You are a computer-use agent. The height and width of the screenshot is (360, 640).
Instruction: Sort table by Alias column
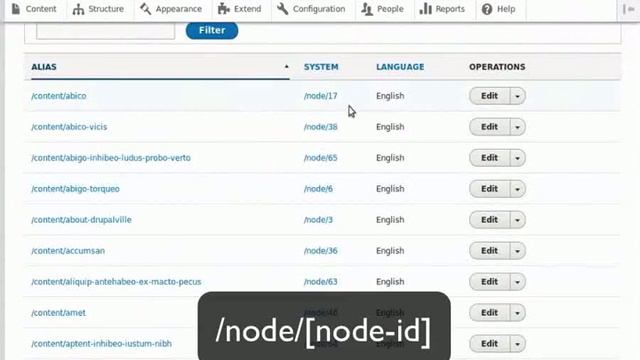click(x=44, y=67)
